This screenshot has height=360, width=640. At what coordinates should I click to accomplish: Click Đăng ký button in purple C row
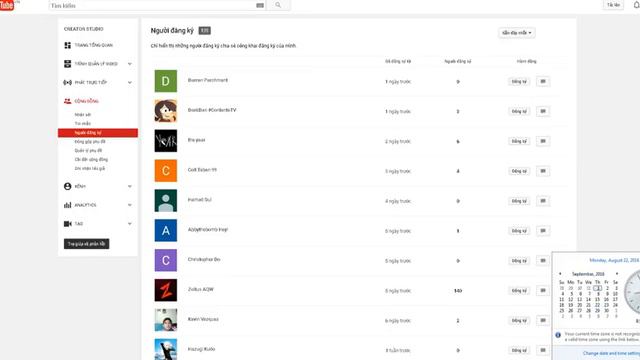tap(519, 260)
